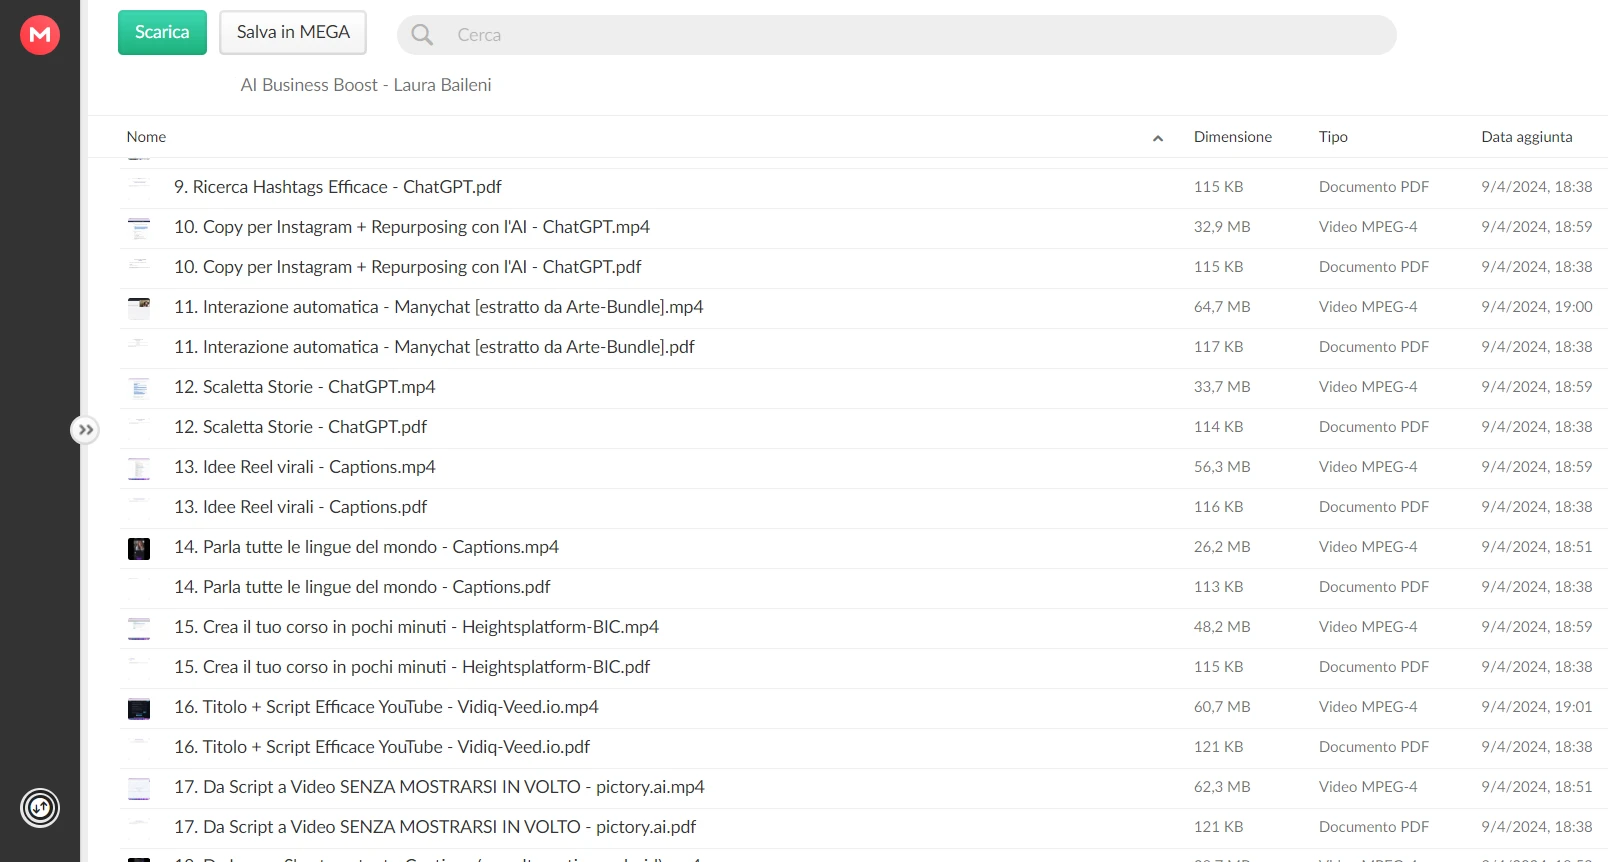Click the 26,2 MB size cell
This screenshot has height=862, width=1608.
(x=1222, y=547)
